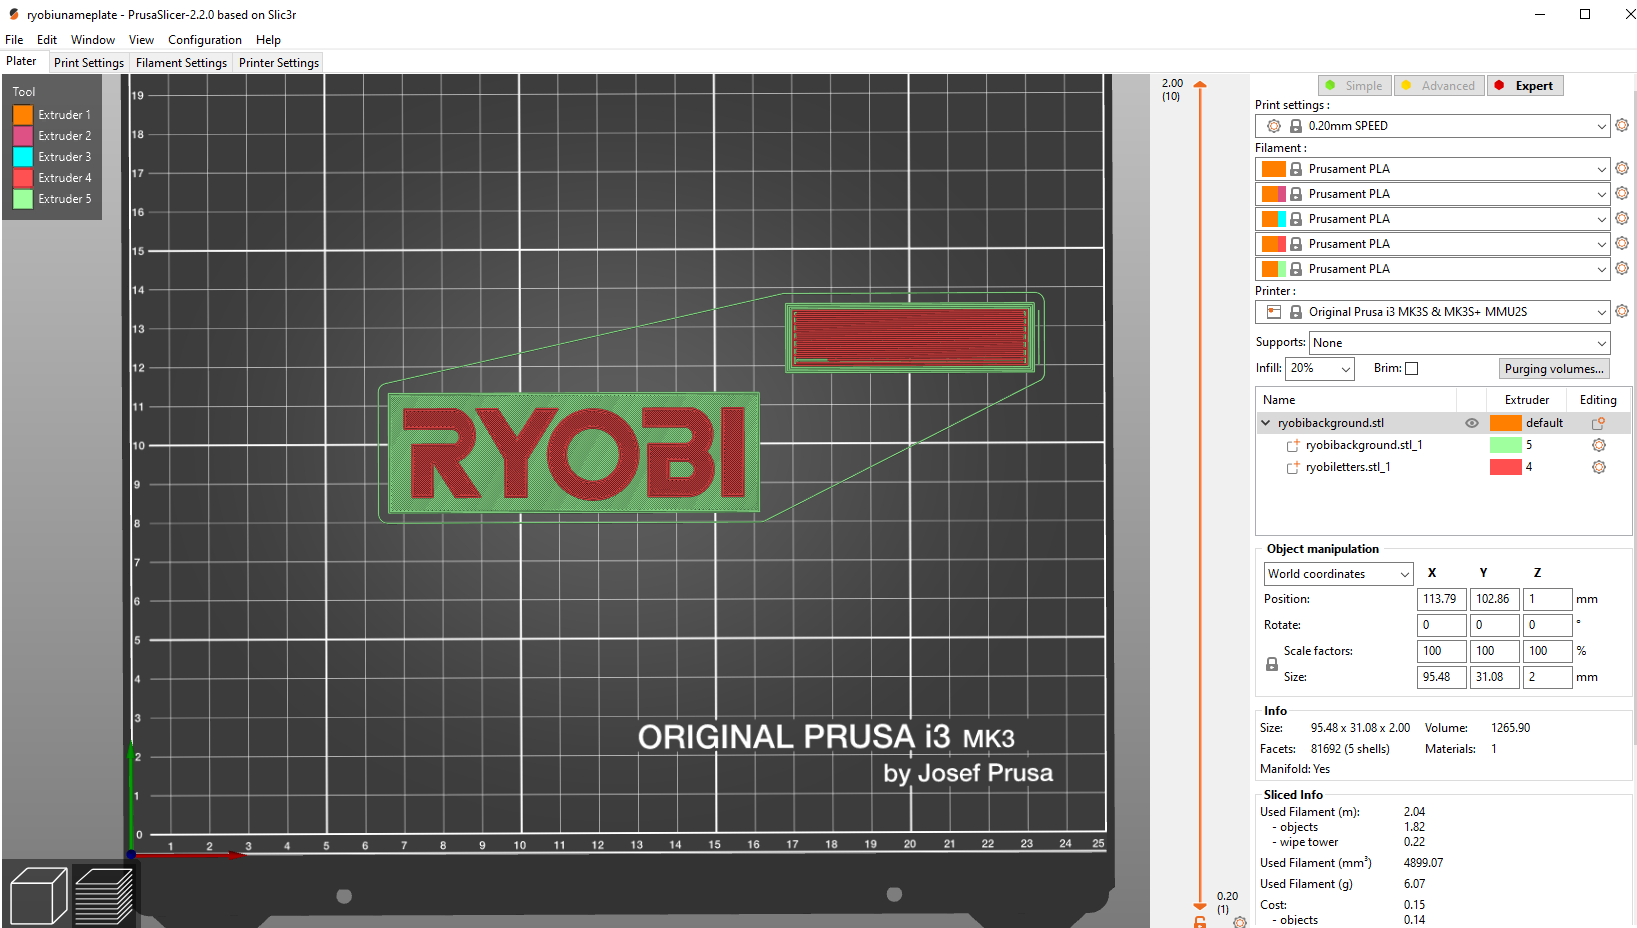Enable the Brim checkbox
The width and height of the screenshot is (1637, 928).
1411,368
